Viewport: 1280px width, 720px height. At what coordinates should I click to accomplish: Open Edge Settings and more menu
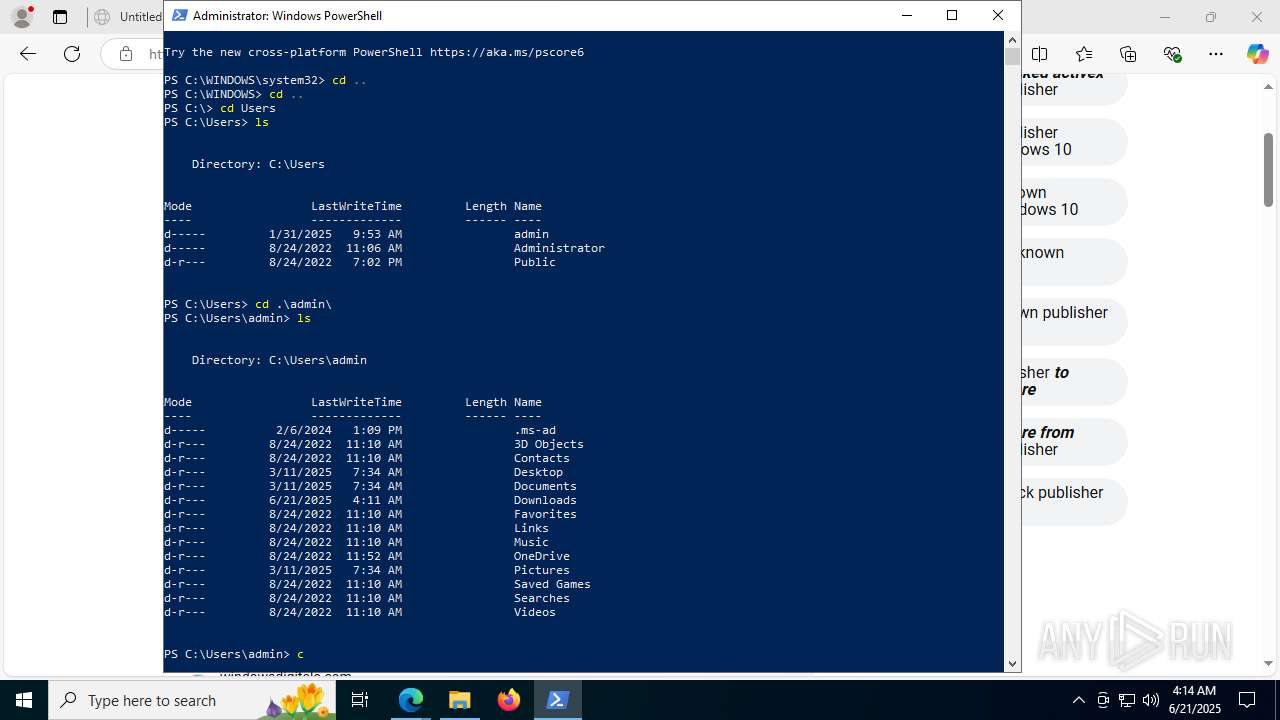pos(1216,54)
